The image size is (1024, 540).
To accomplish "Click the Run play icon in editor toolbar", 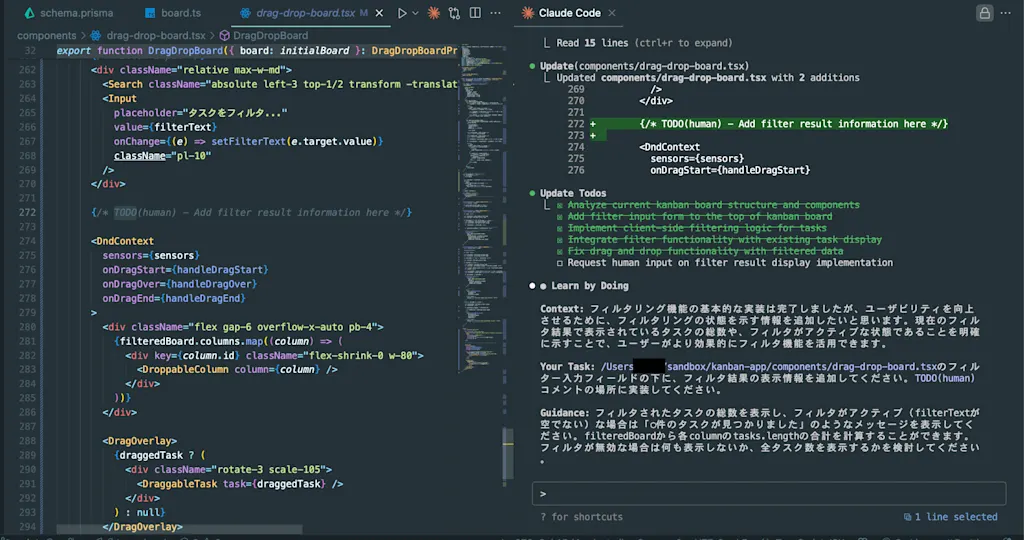I will pos(402,13).
